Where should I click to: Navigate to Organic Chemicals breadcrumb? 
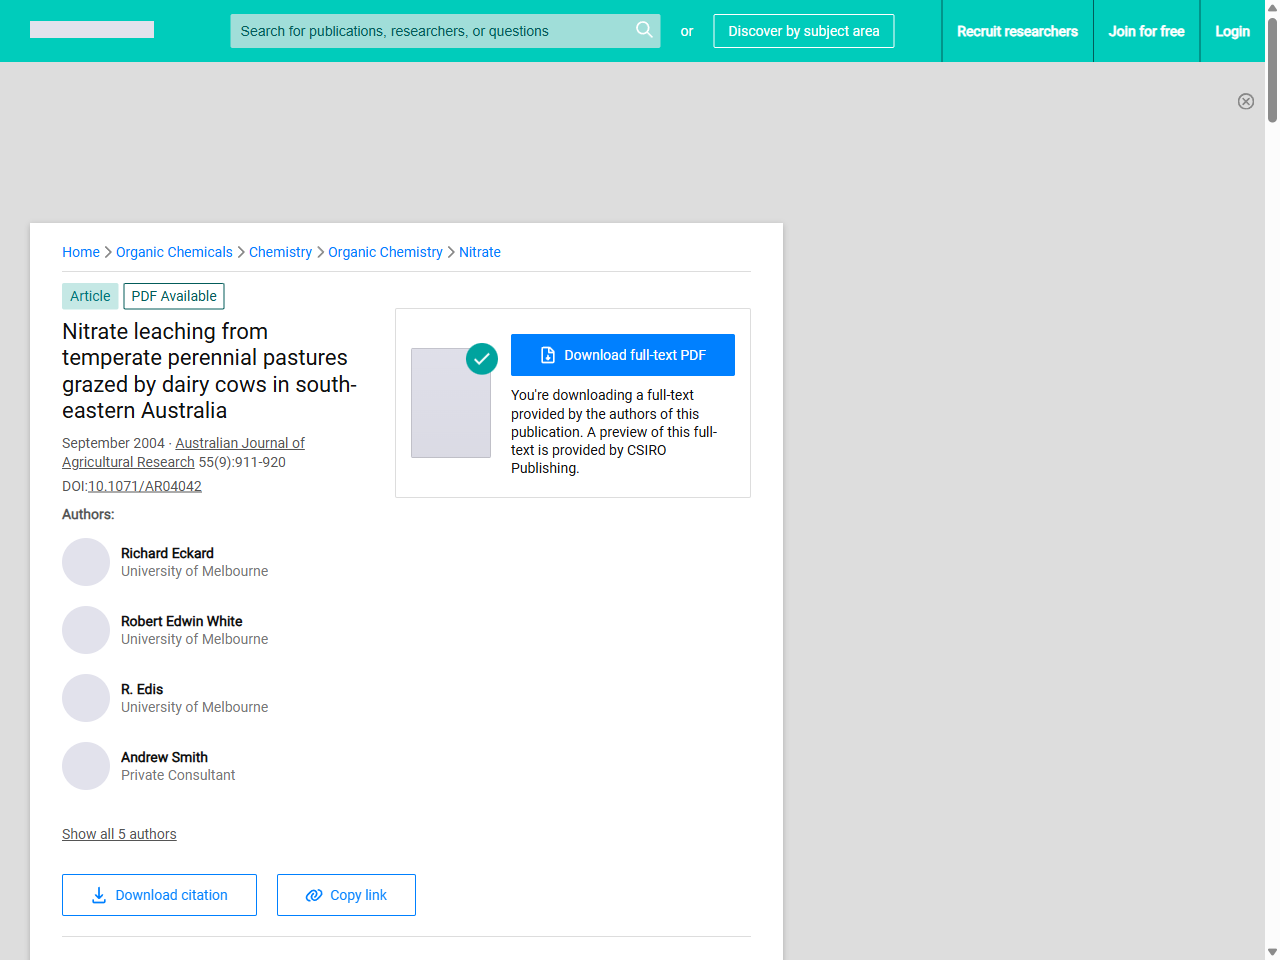tap(174, 252)
